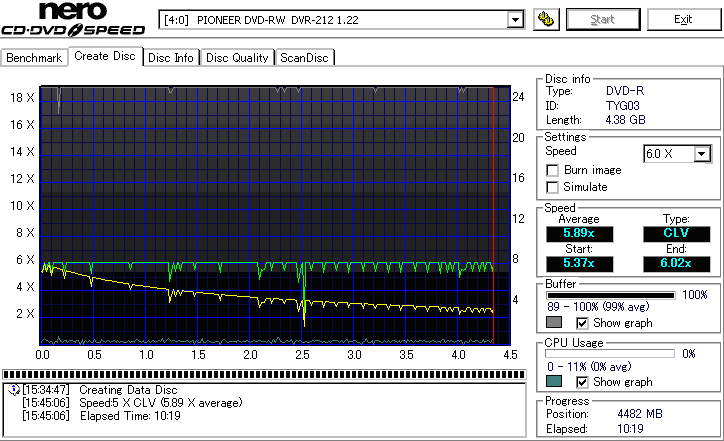724x441 pixels.
Task: Click the Exit button
Action: (683, 19)
